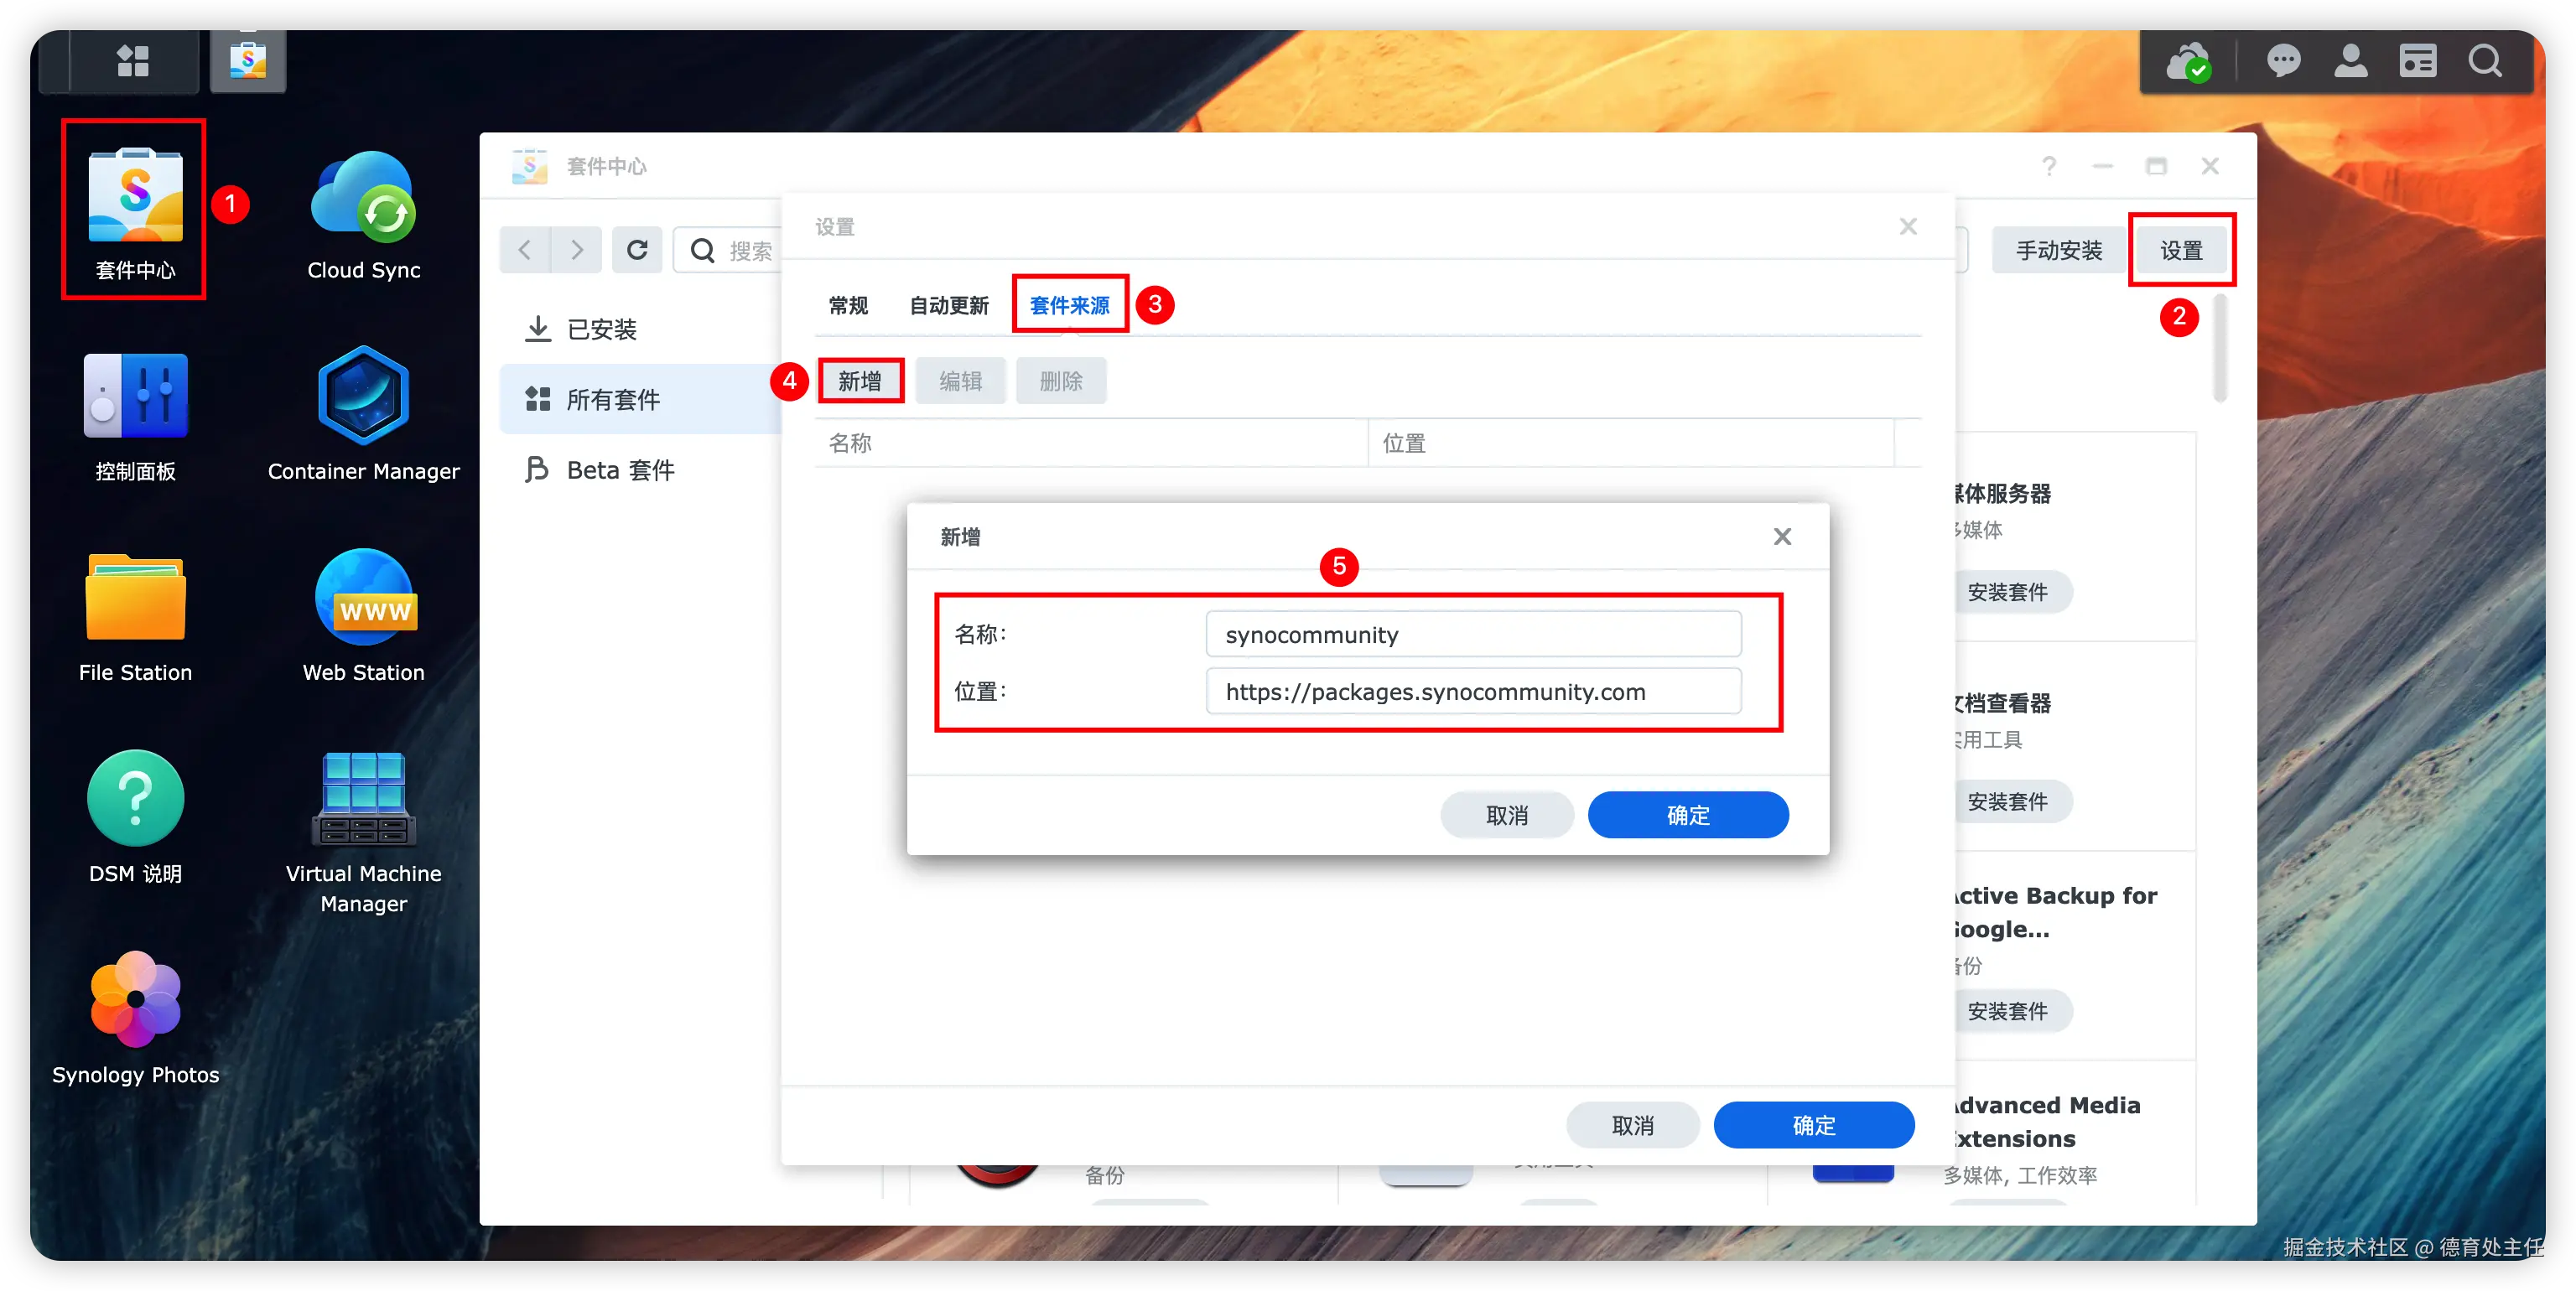Open Synology Photos app
This screenshot has height=1291, width=2576.
[135, 1000]
